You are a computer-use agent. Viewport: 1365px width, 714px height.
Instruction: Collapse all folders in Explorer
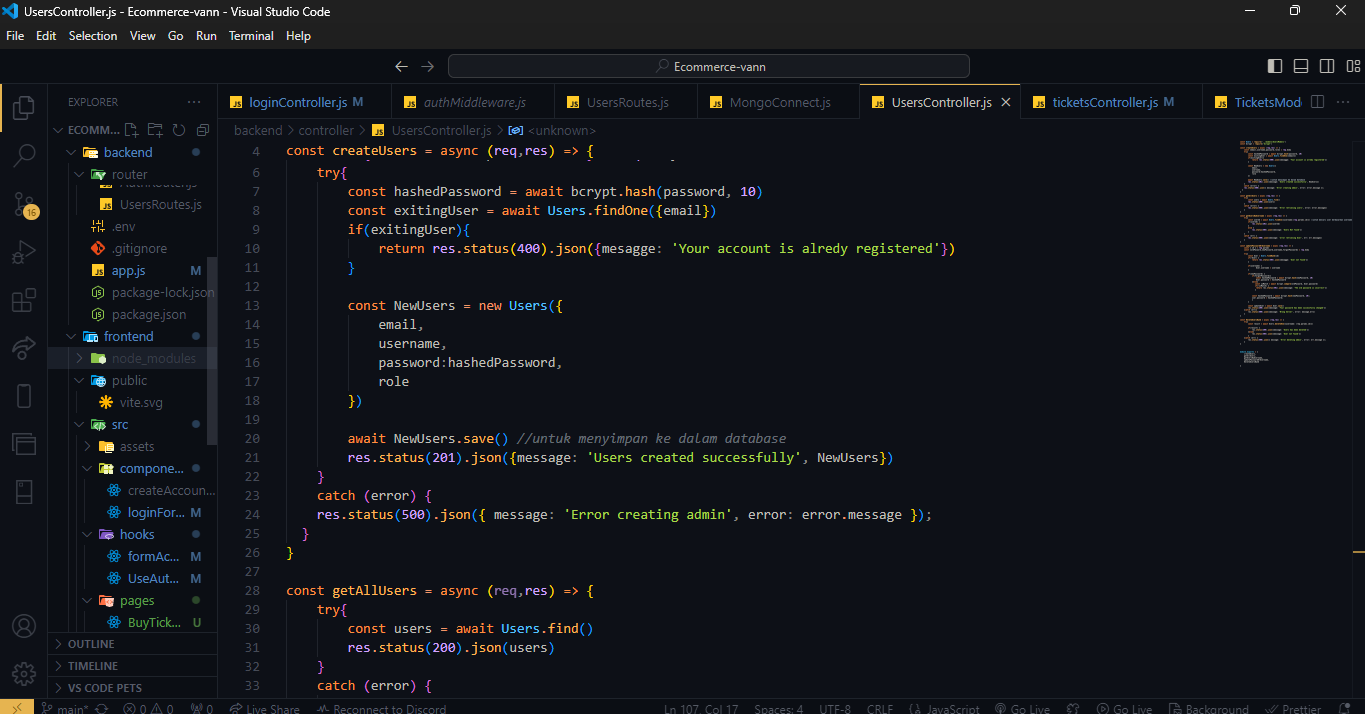click(x=203, y=130)
